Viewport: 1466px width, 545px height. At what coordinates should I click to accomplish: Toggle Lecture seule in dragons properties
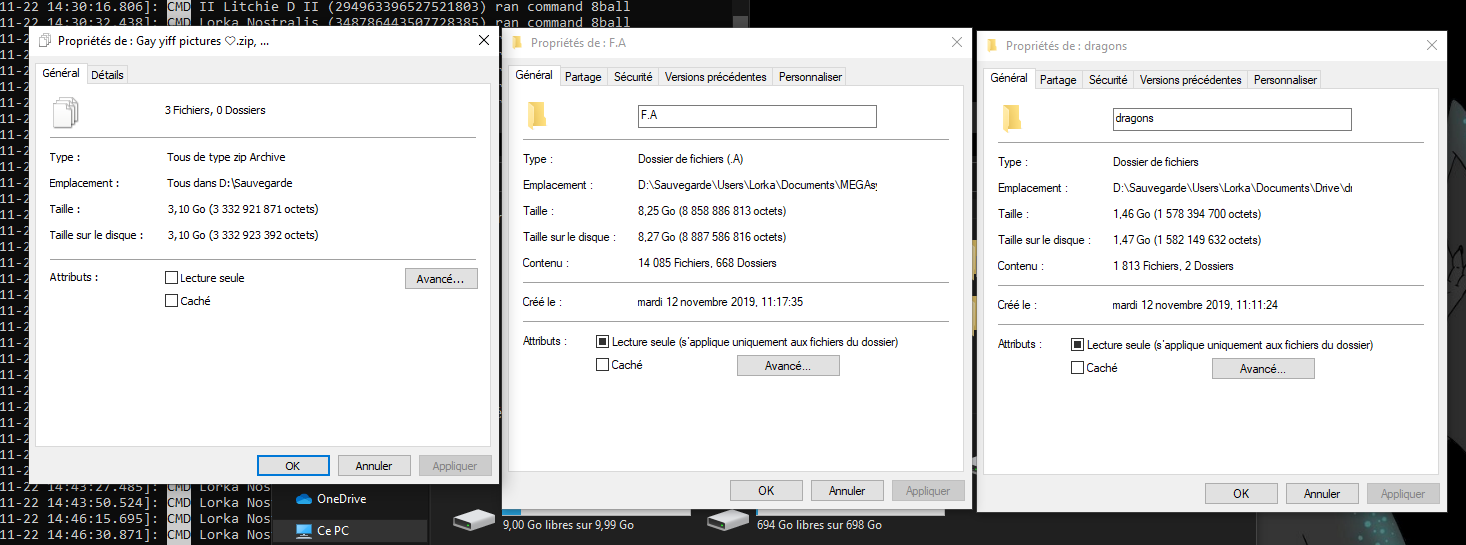pyautogui.click(x=1077, y=345)
